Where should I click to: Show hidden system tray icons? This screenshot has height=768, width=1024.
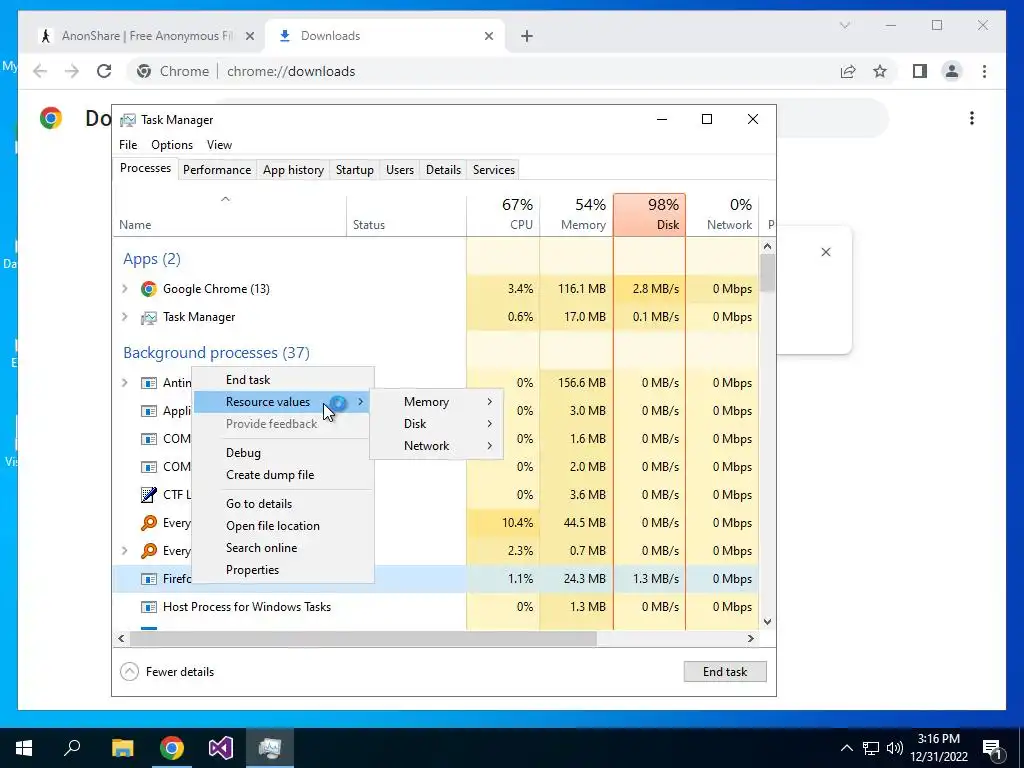[846, 748]
